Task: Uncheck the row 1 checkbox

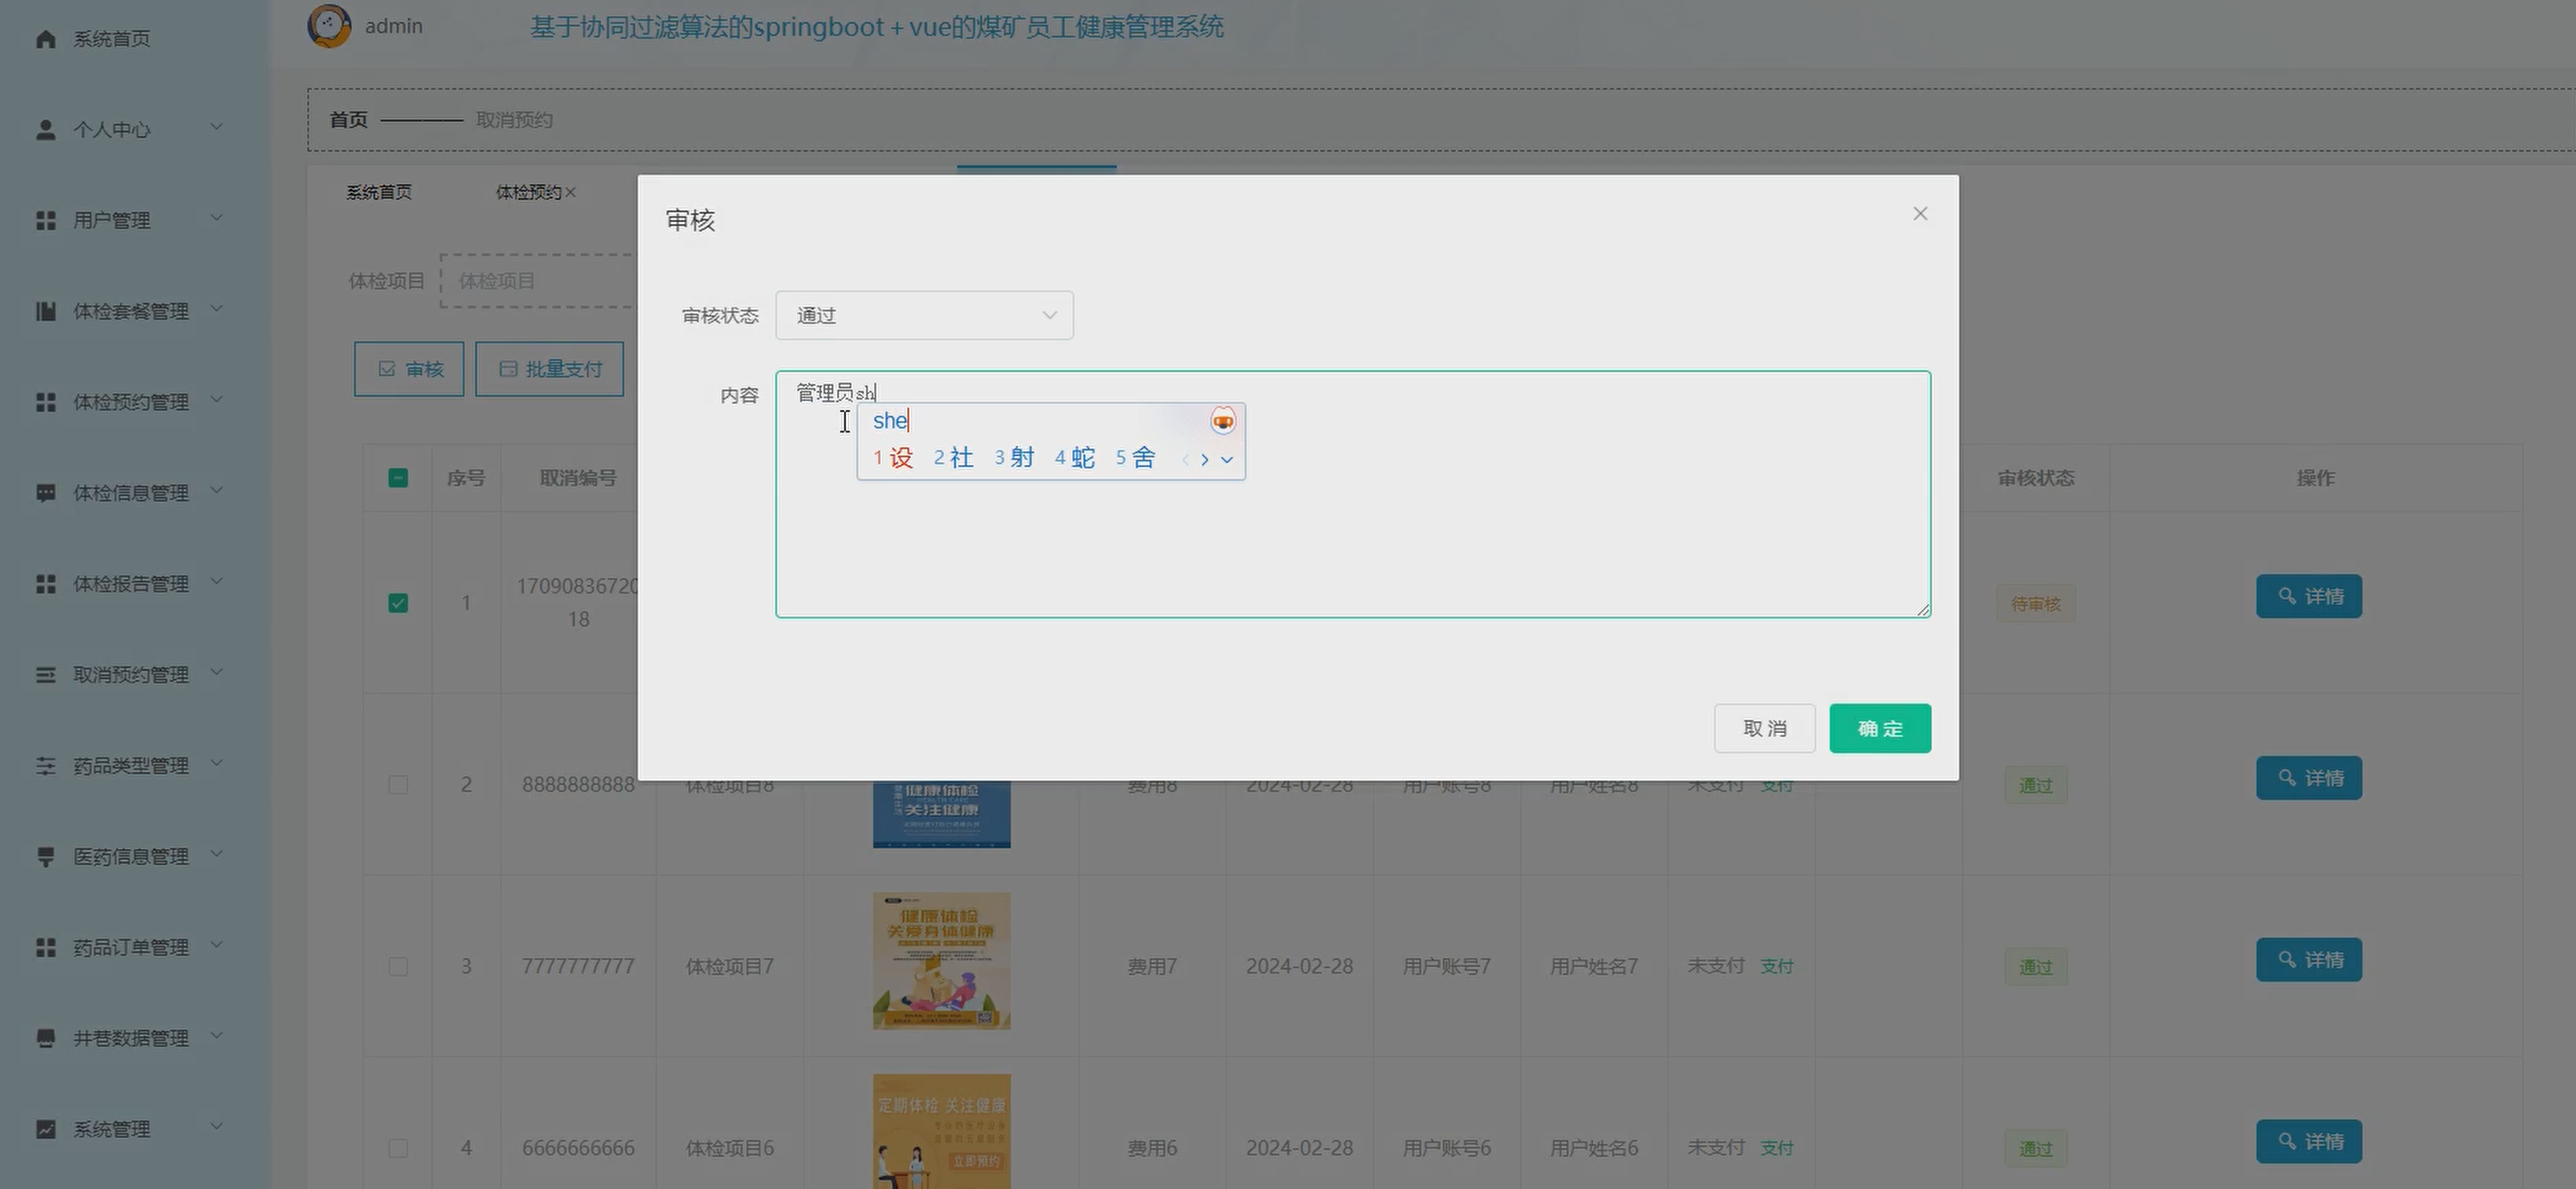Action: 398,603
